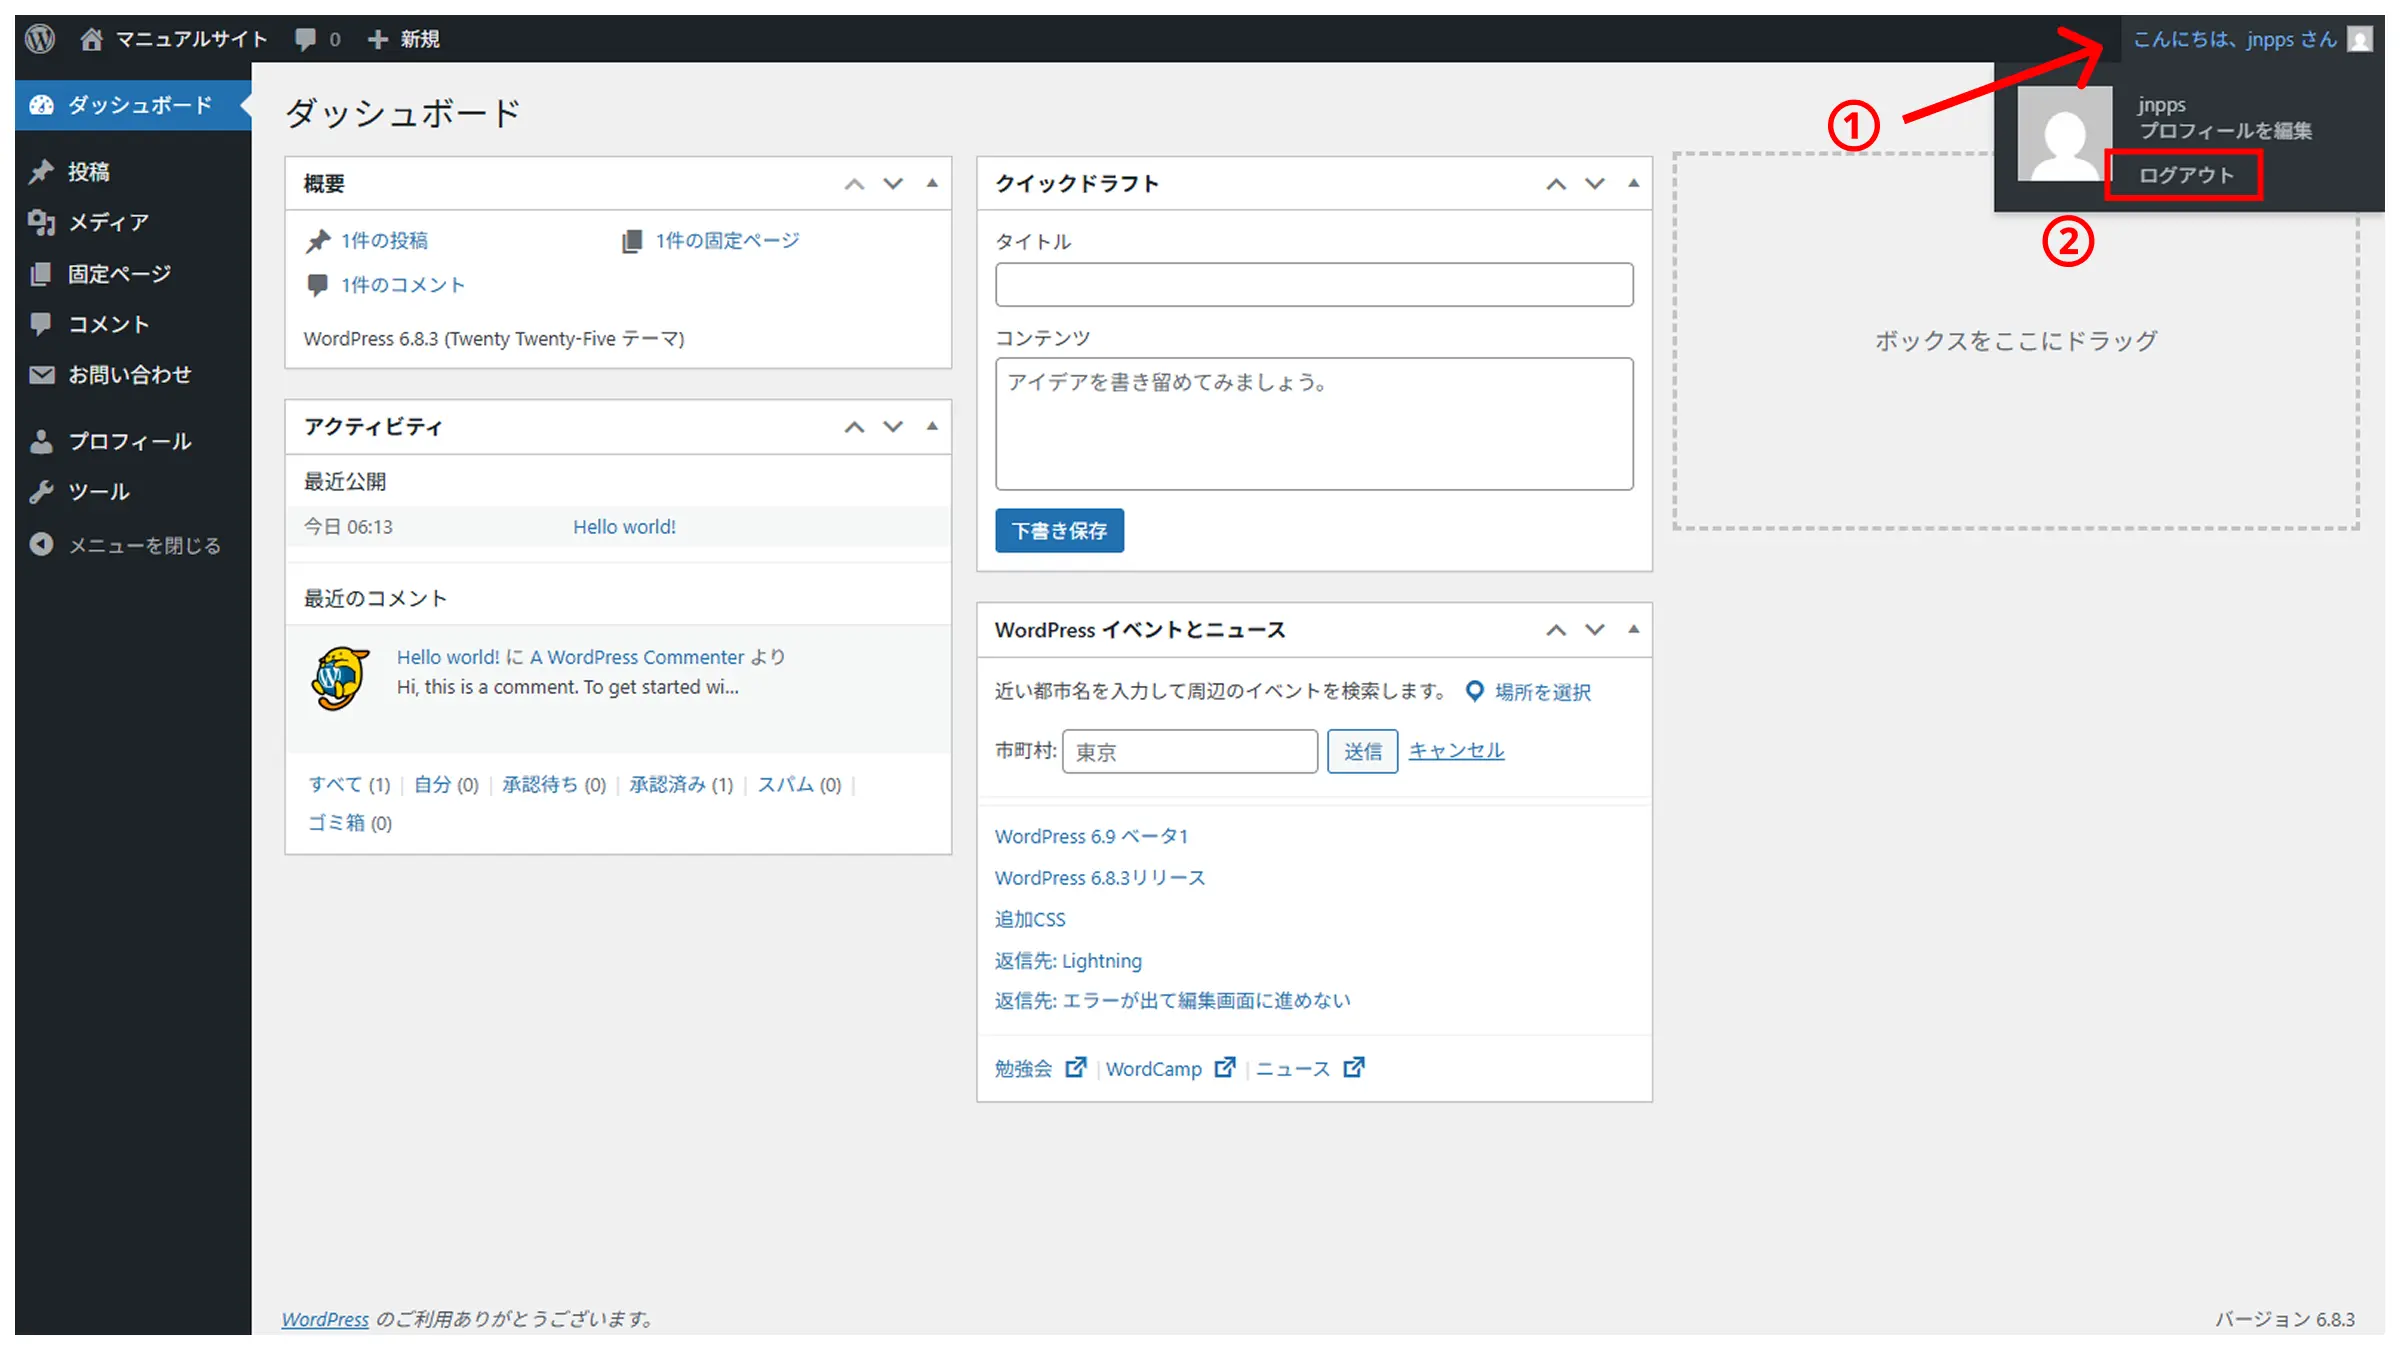Open メディア in the sidebar

tap(108, 222)
